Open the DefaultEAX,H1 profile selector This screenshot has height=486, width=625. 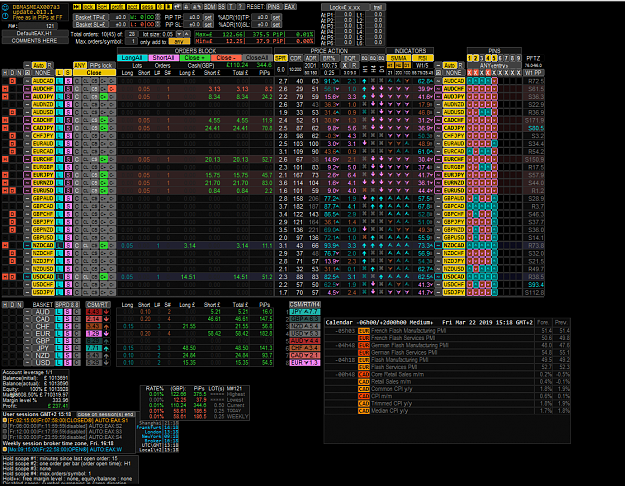click(x=34, y=34)
